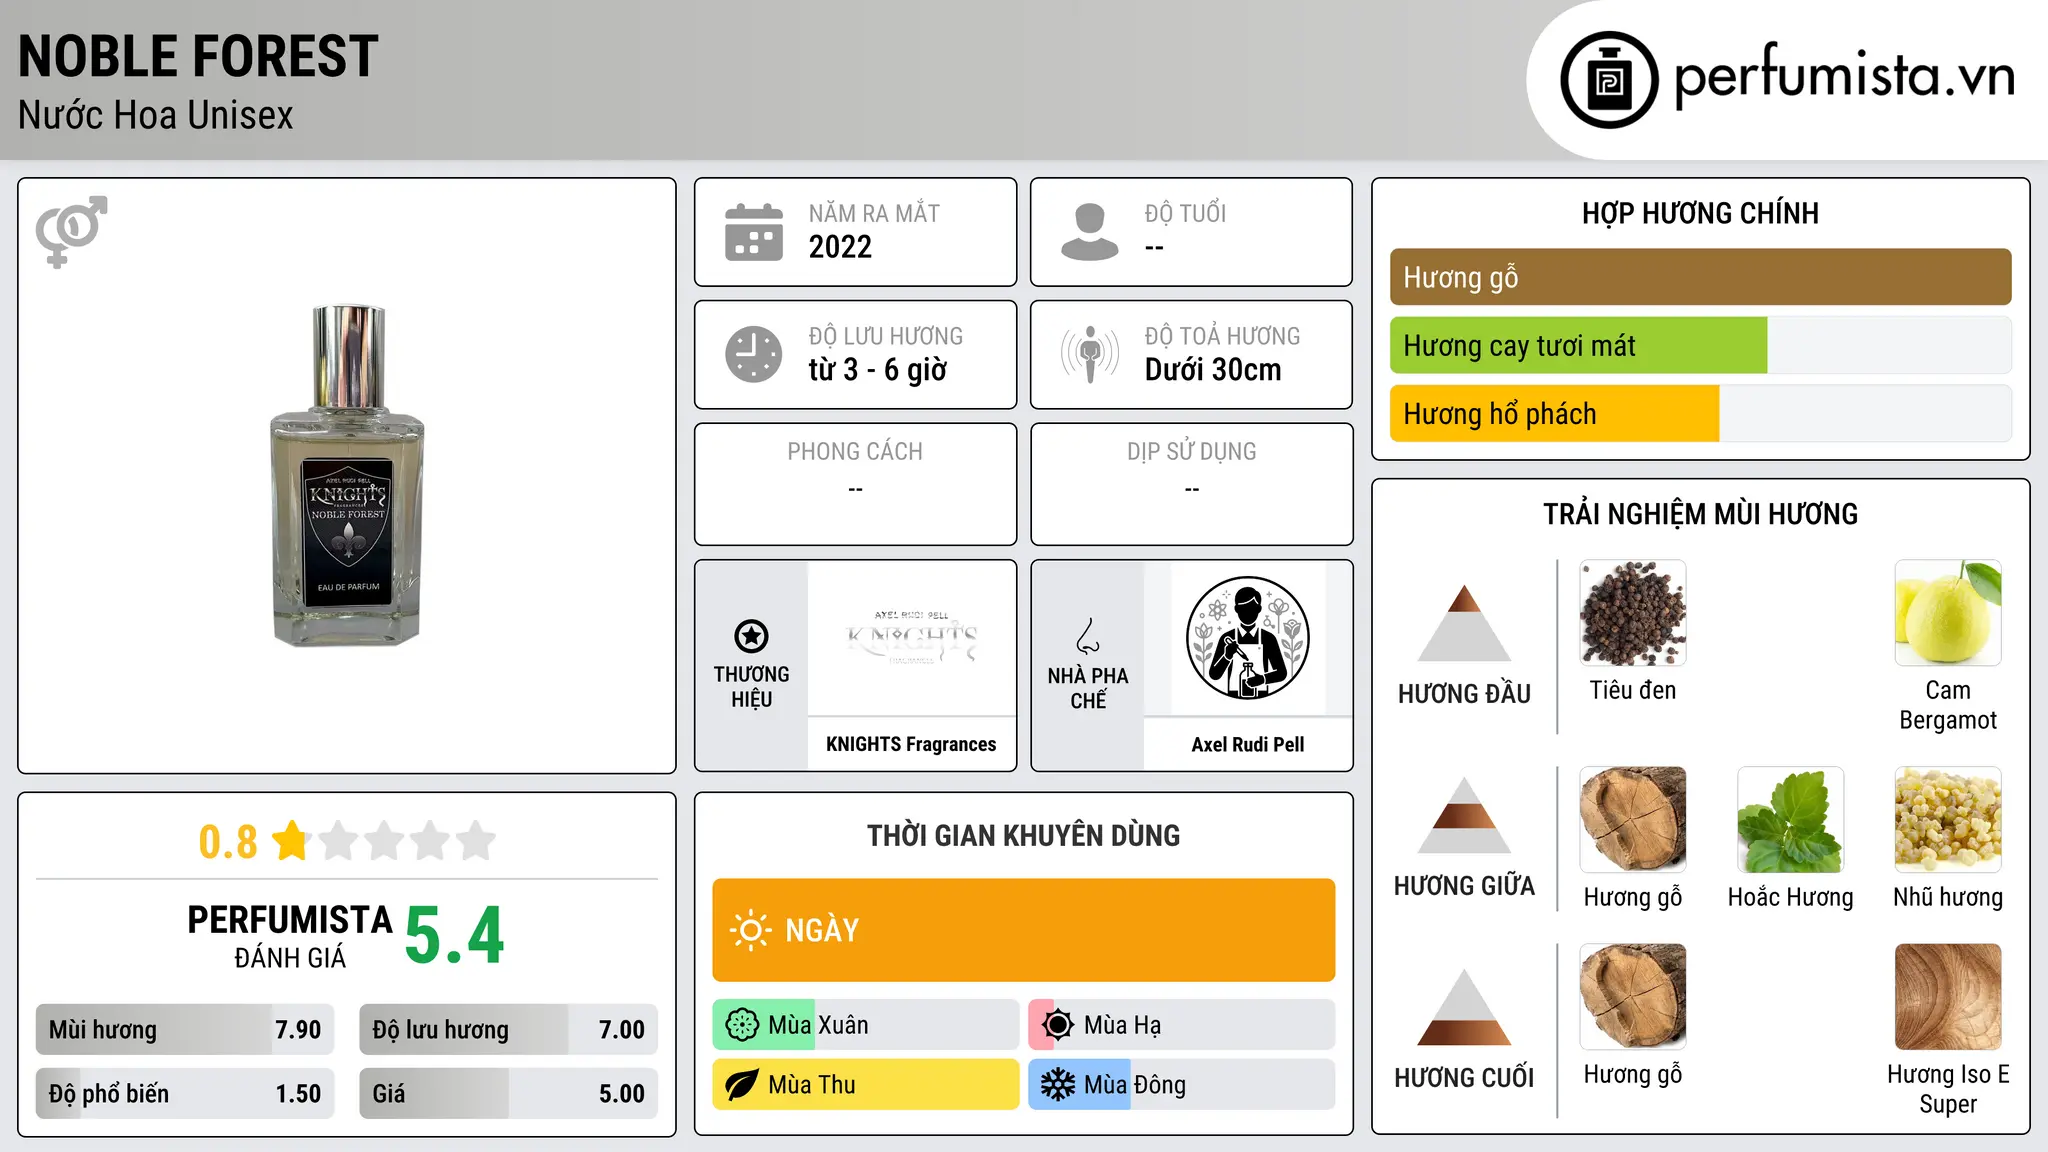Screen dimensions: 2048x1152
Task: Select the Nhũ hương resin image
Action: 1948,820
